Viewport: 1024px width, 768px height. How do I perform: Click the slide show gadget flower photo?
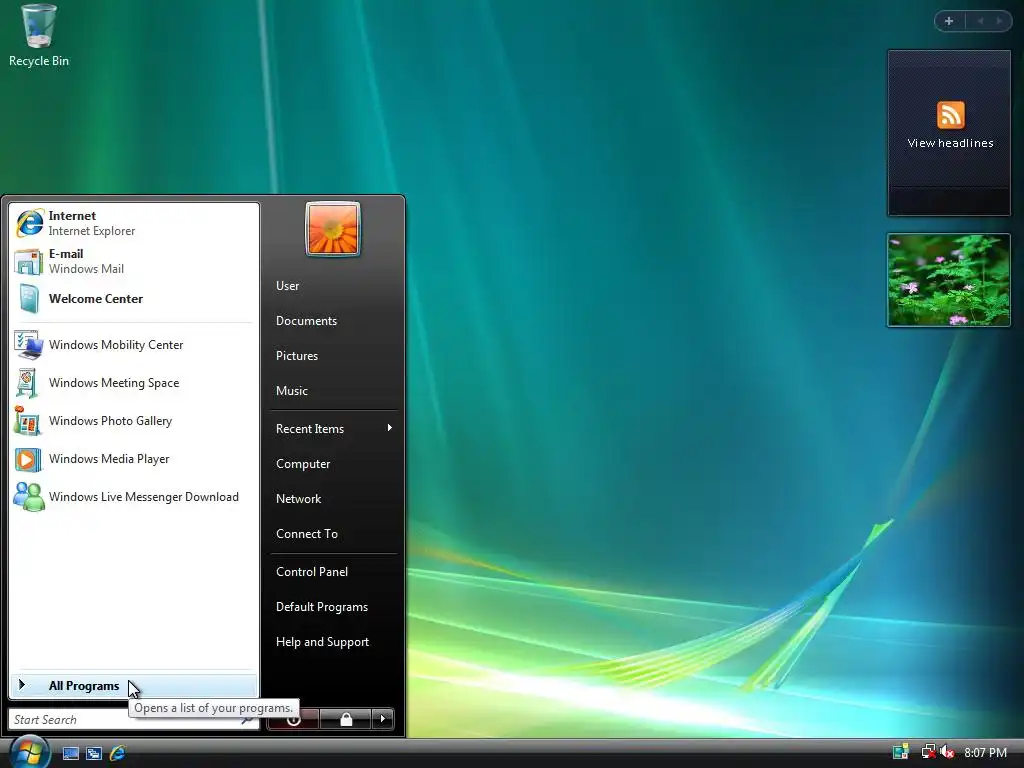949,280
